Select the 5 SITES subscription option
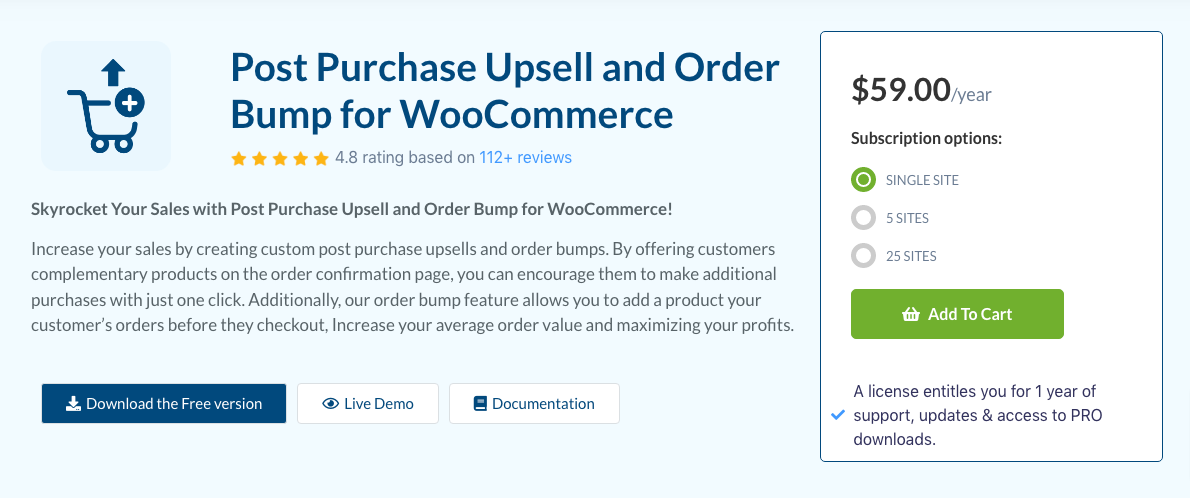The image size is (1190, 498). pos(863,218)
